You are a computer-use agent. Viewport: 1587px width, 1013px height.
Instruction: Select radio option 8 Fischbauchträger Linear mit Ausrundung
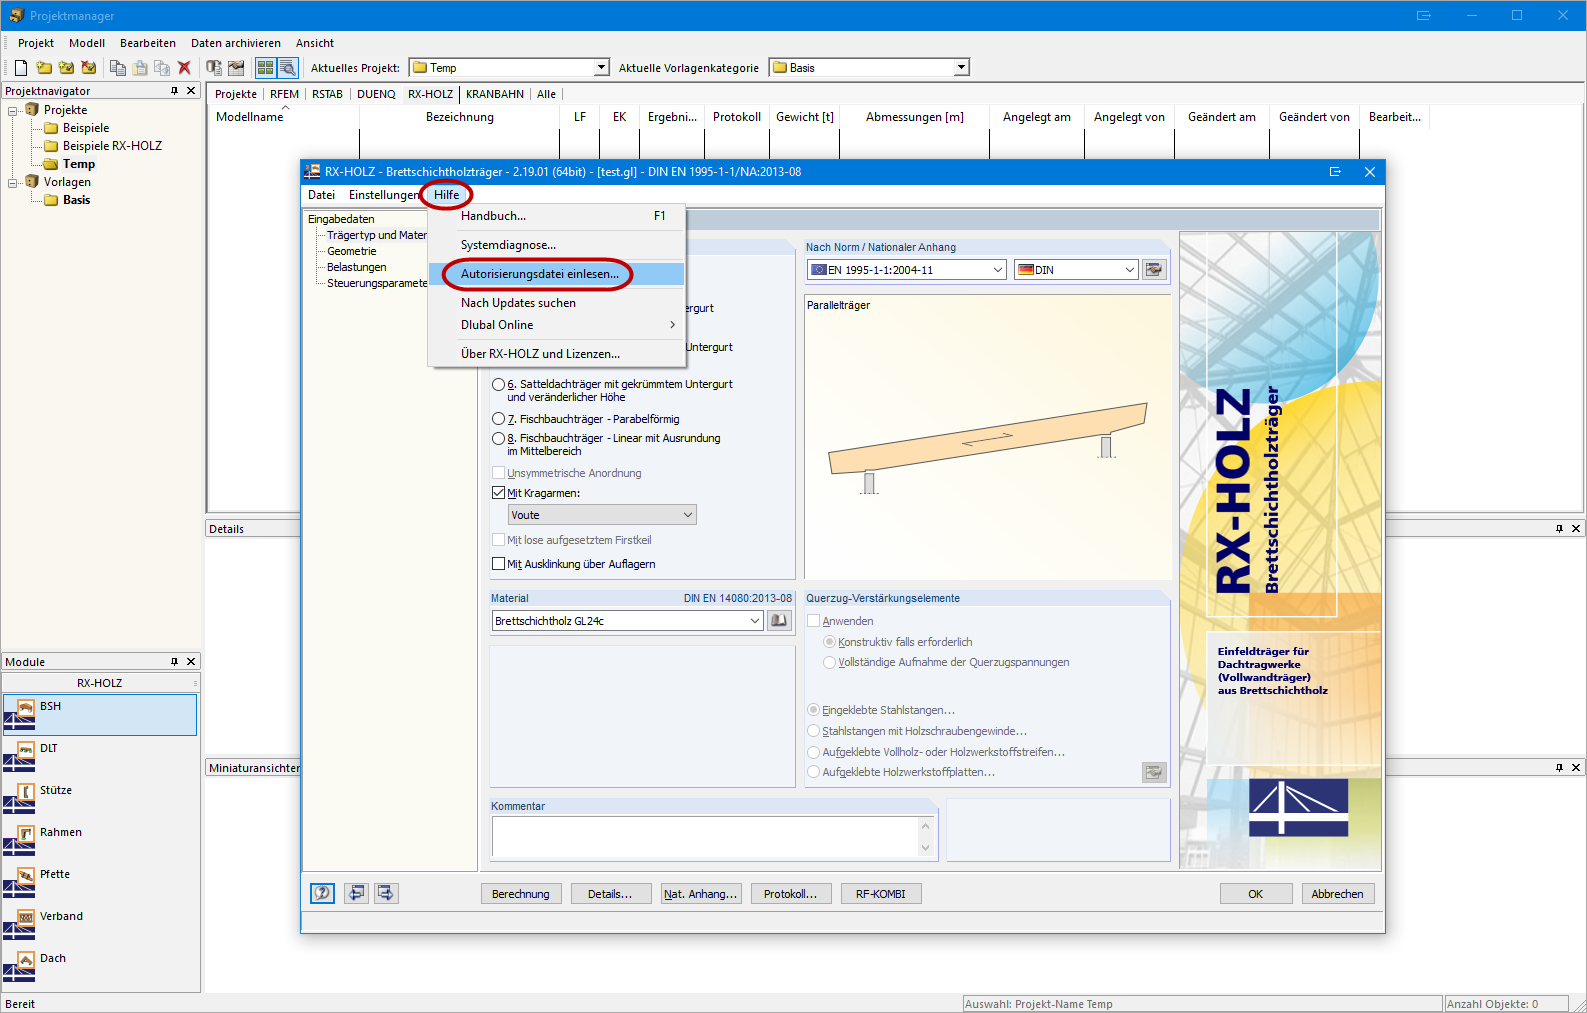point(498,439)
